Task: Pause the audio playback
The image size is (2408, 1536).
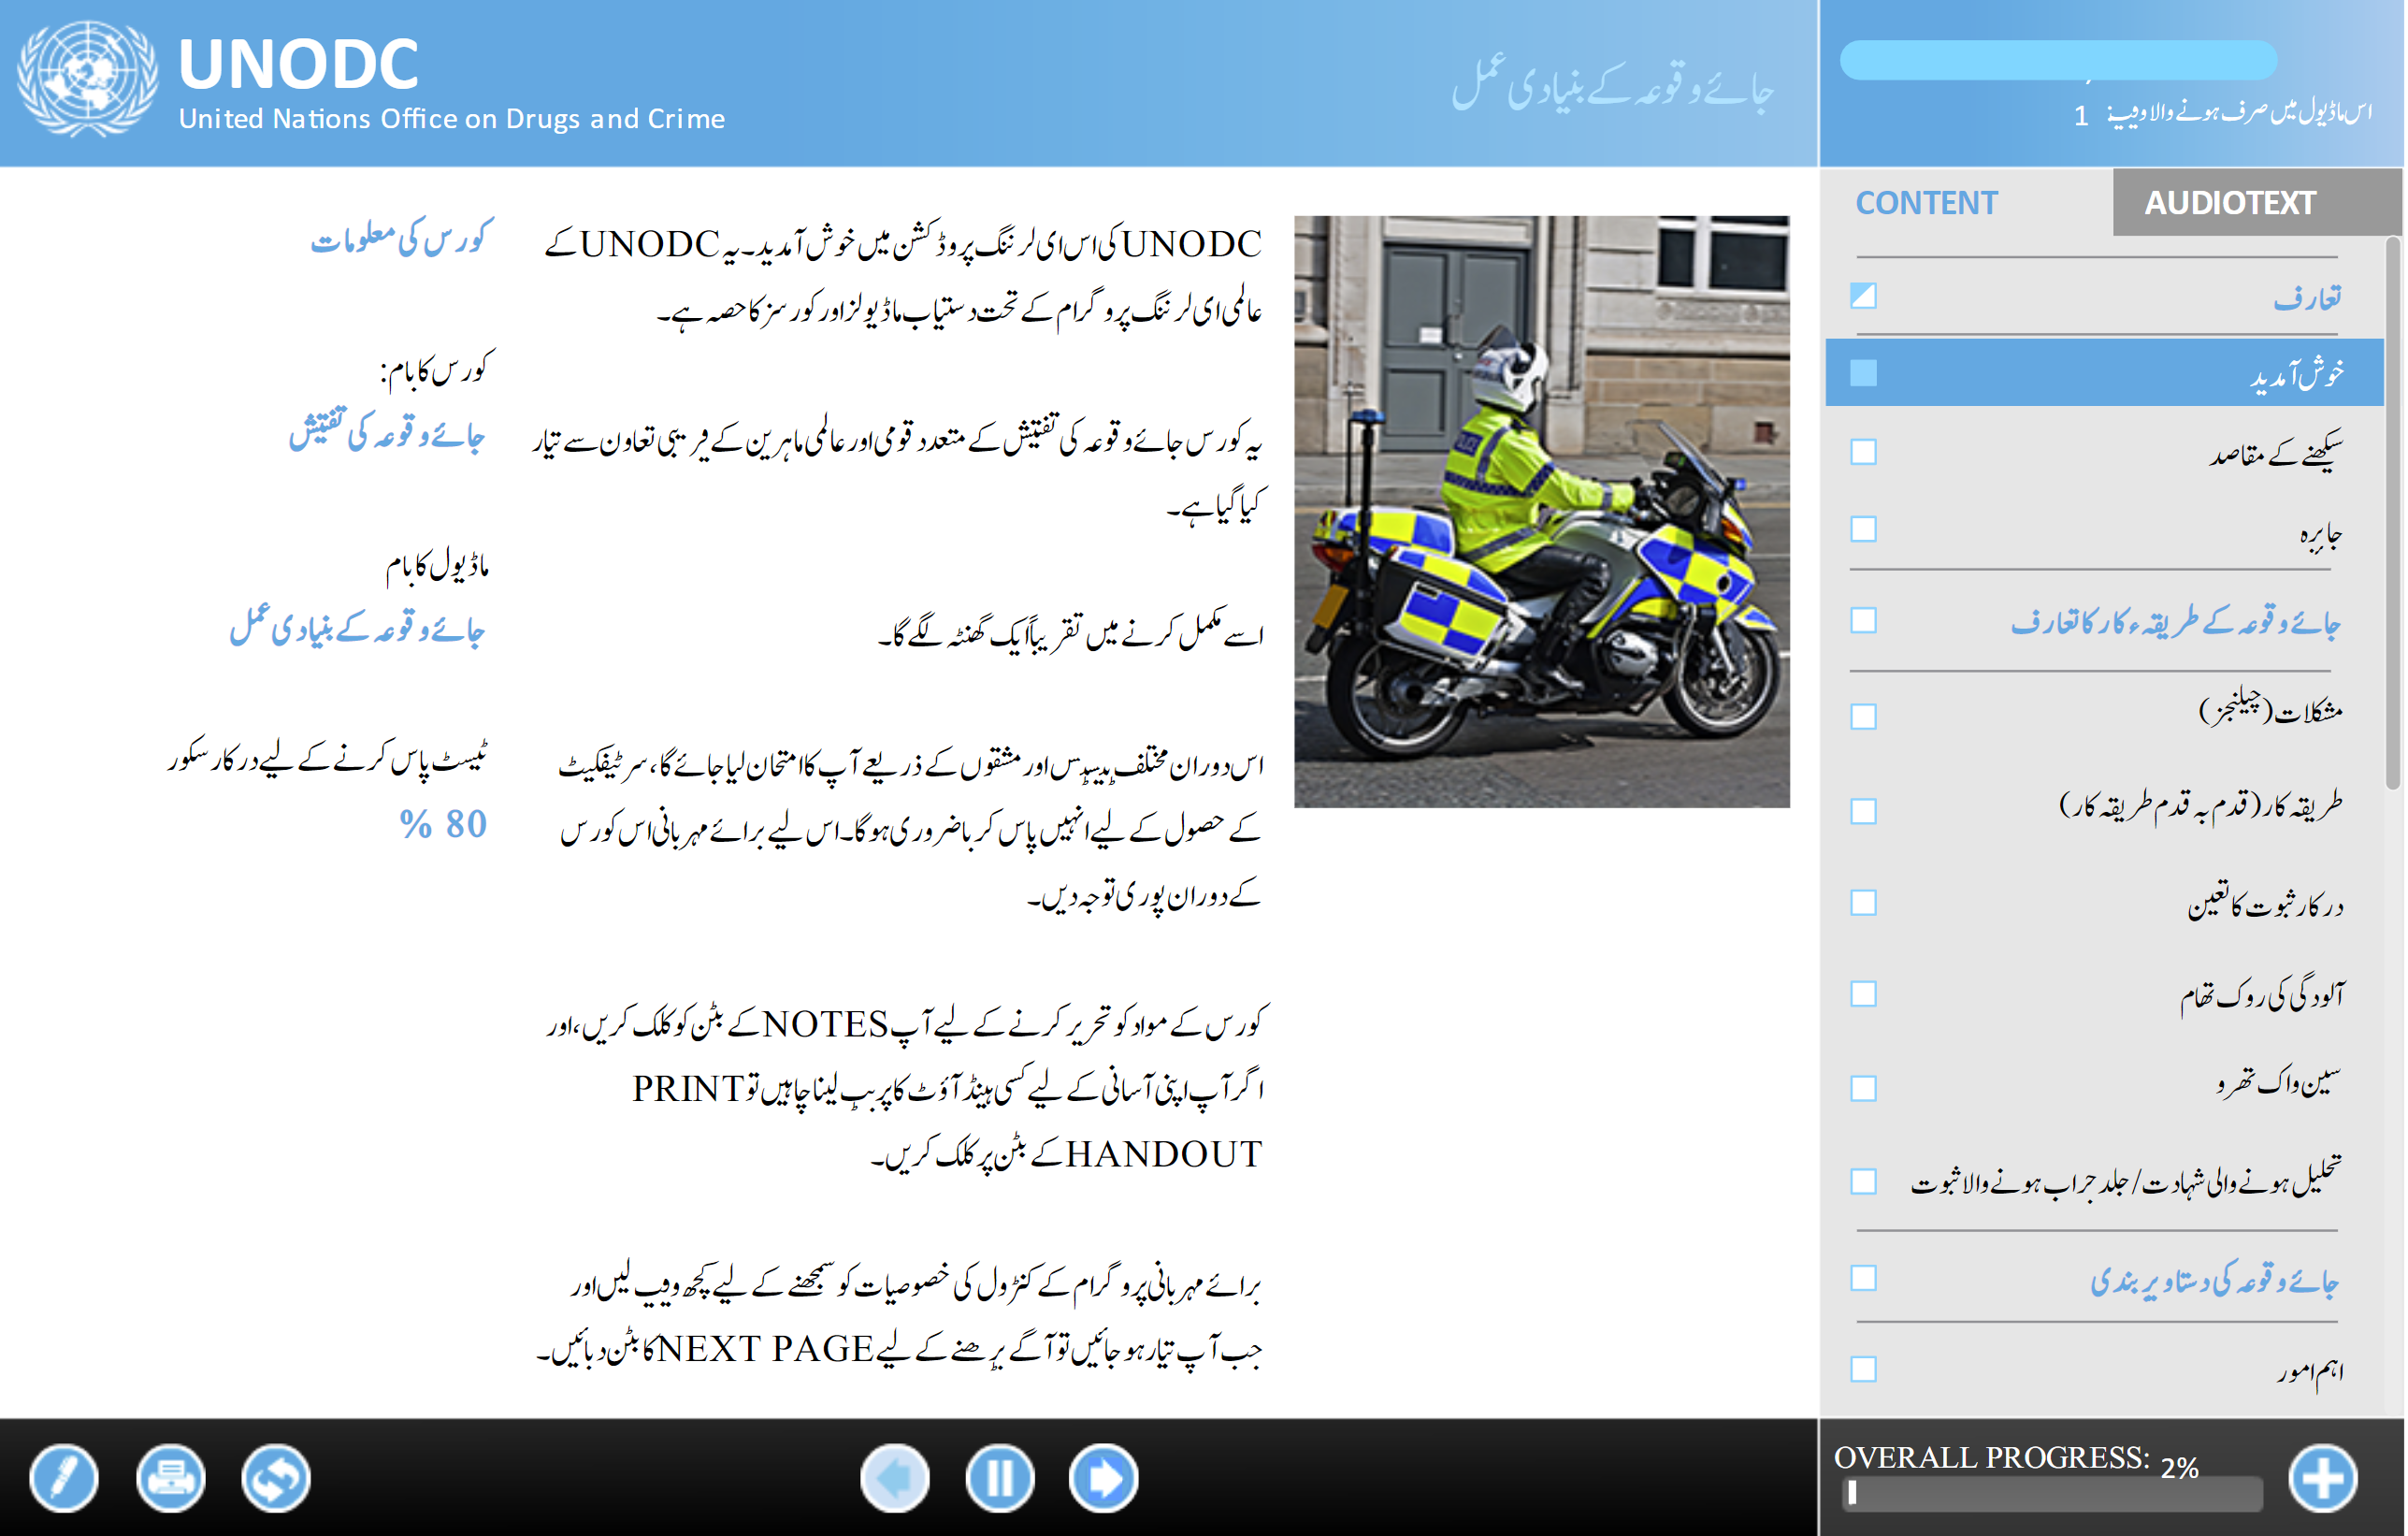Action: [1000, 1477]
